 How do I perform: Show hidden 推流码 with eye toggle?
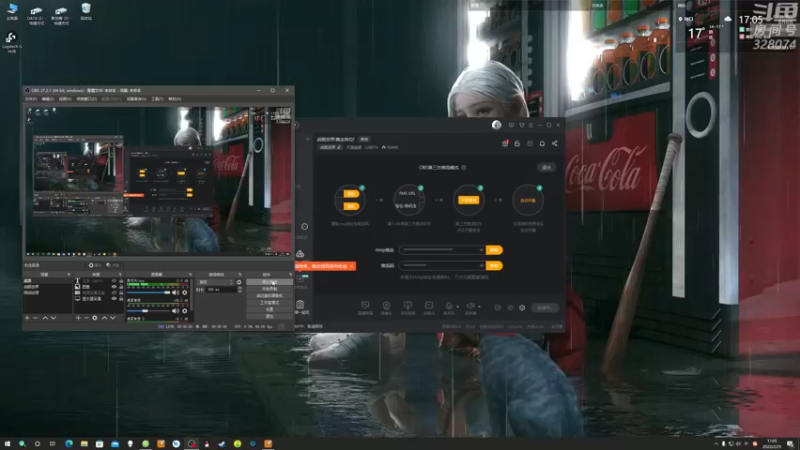click(481, 265)
